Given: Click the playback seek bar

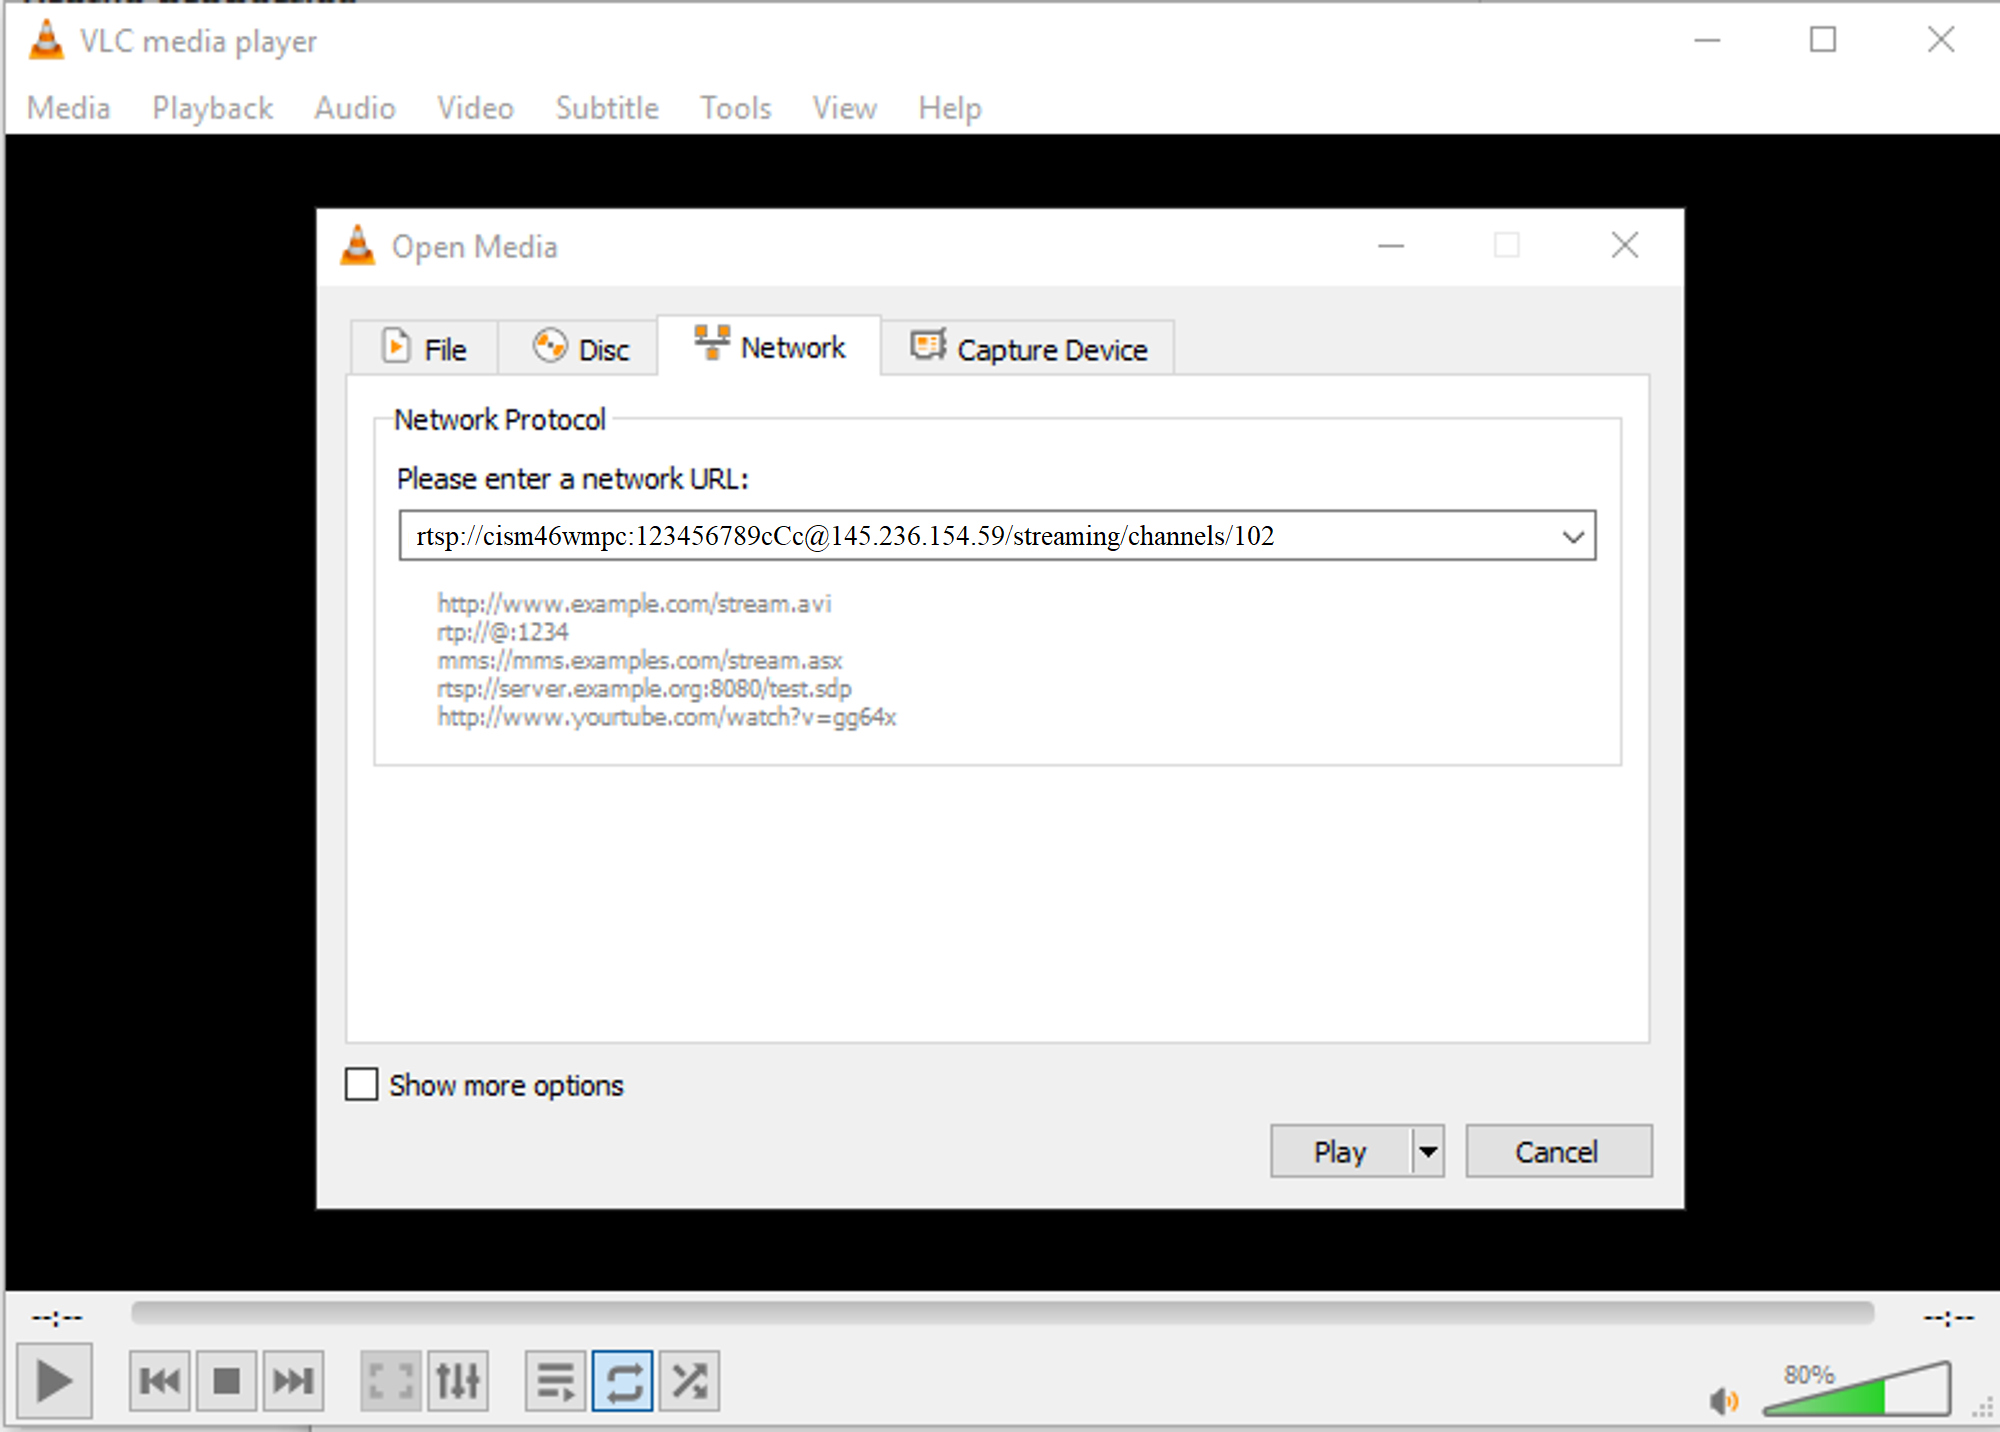Looking at the screenshot, I should click(x=1002, y=1313).
